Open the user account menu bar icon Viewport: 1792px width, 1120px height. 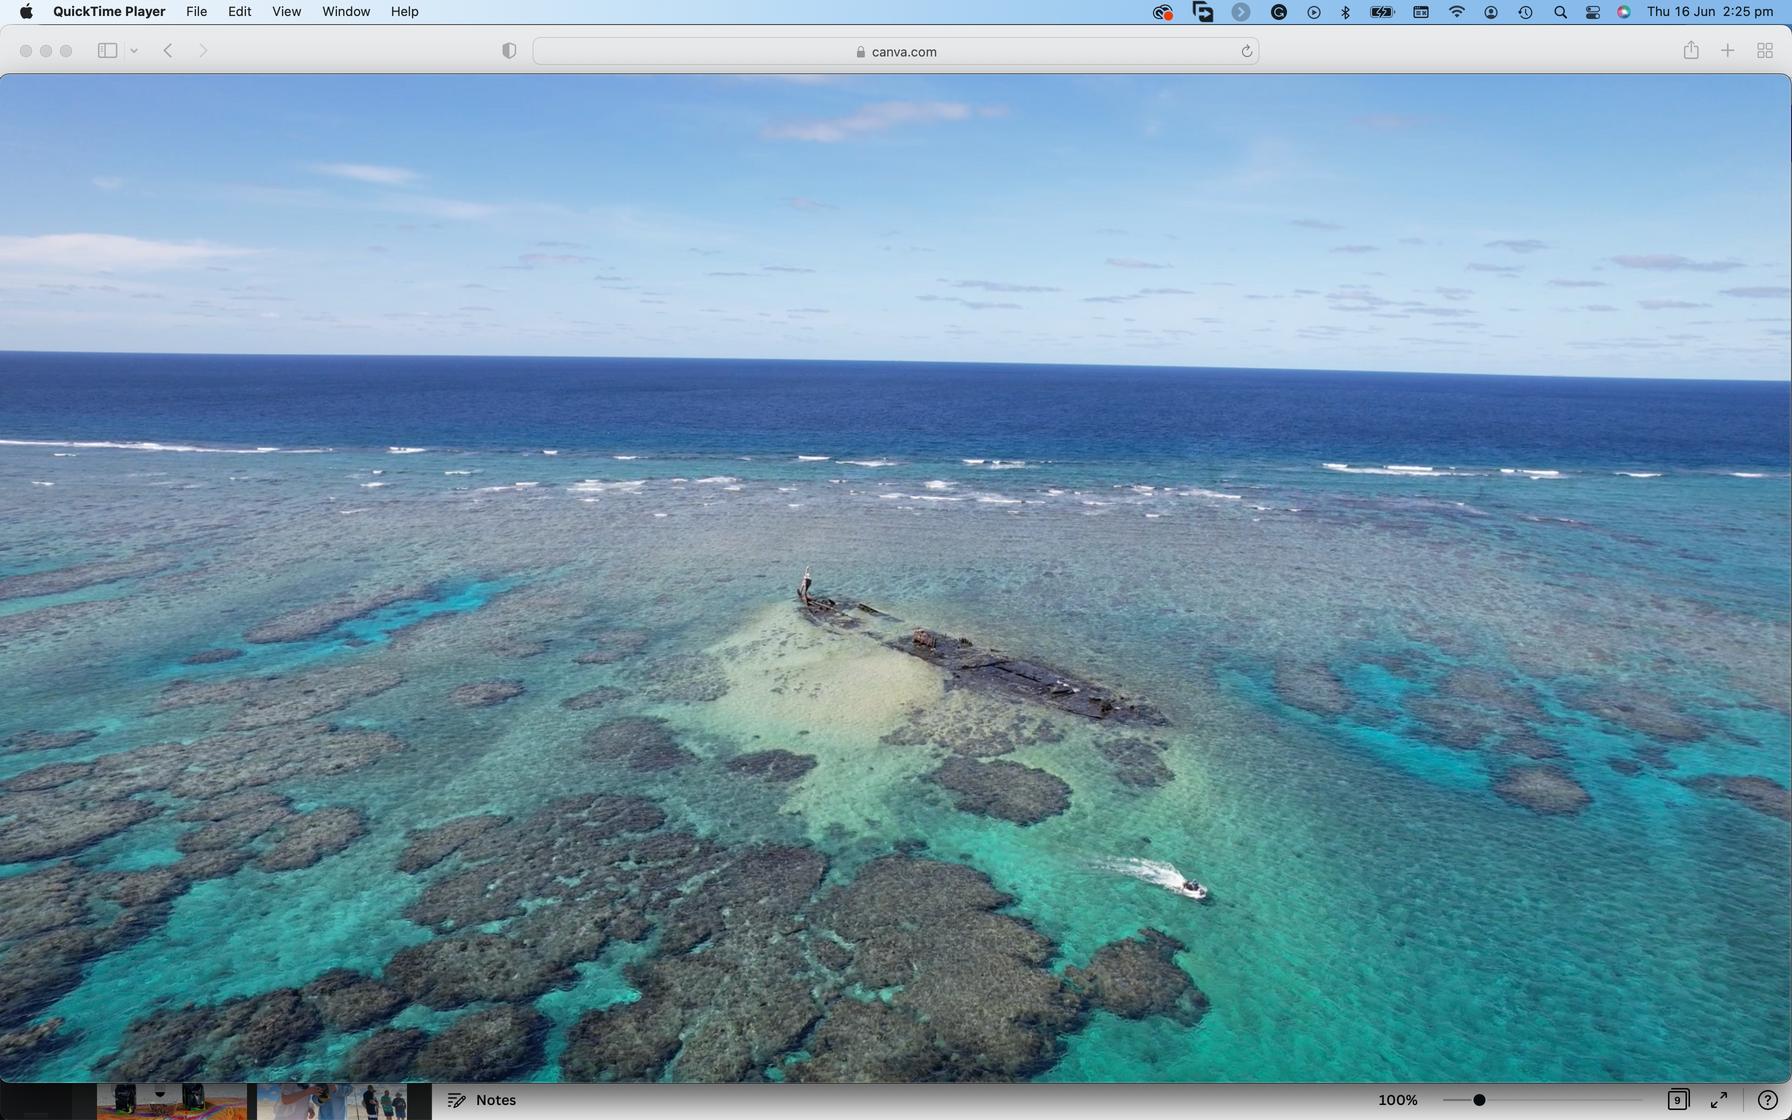(x=1491, y=12)
